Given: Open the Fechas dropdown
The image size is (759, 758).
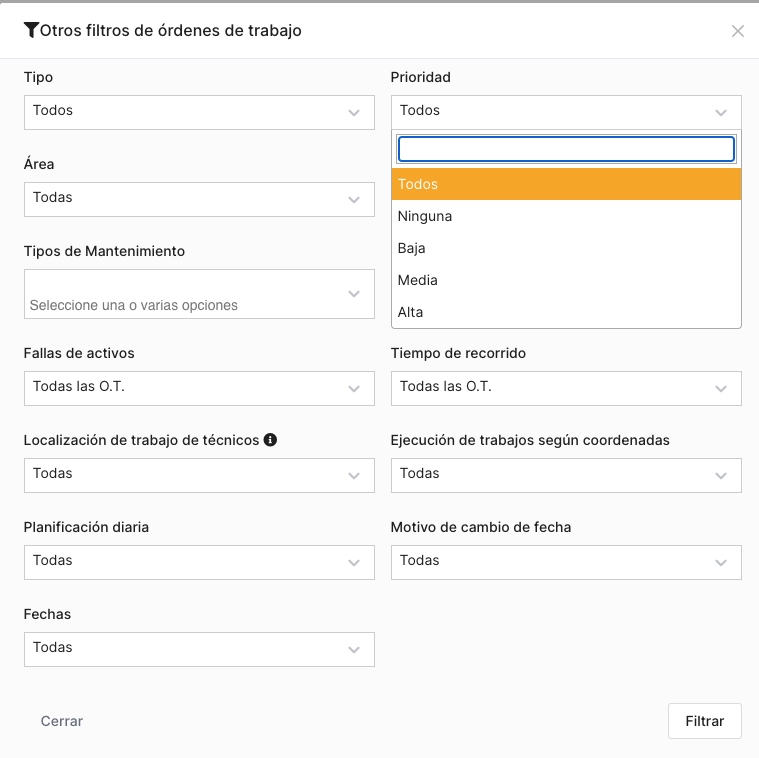Looking at the screenshot, I should tap(199, 649).
